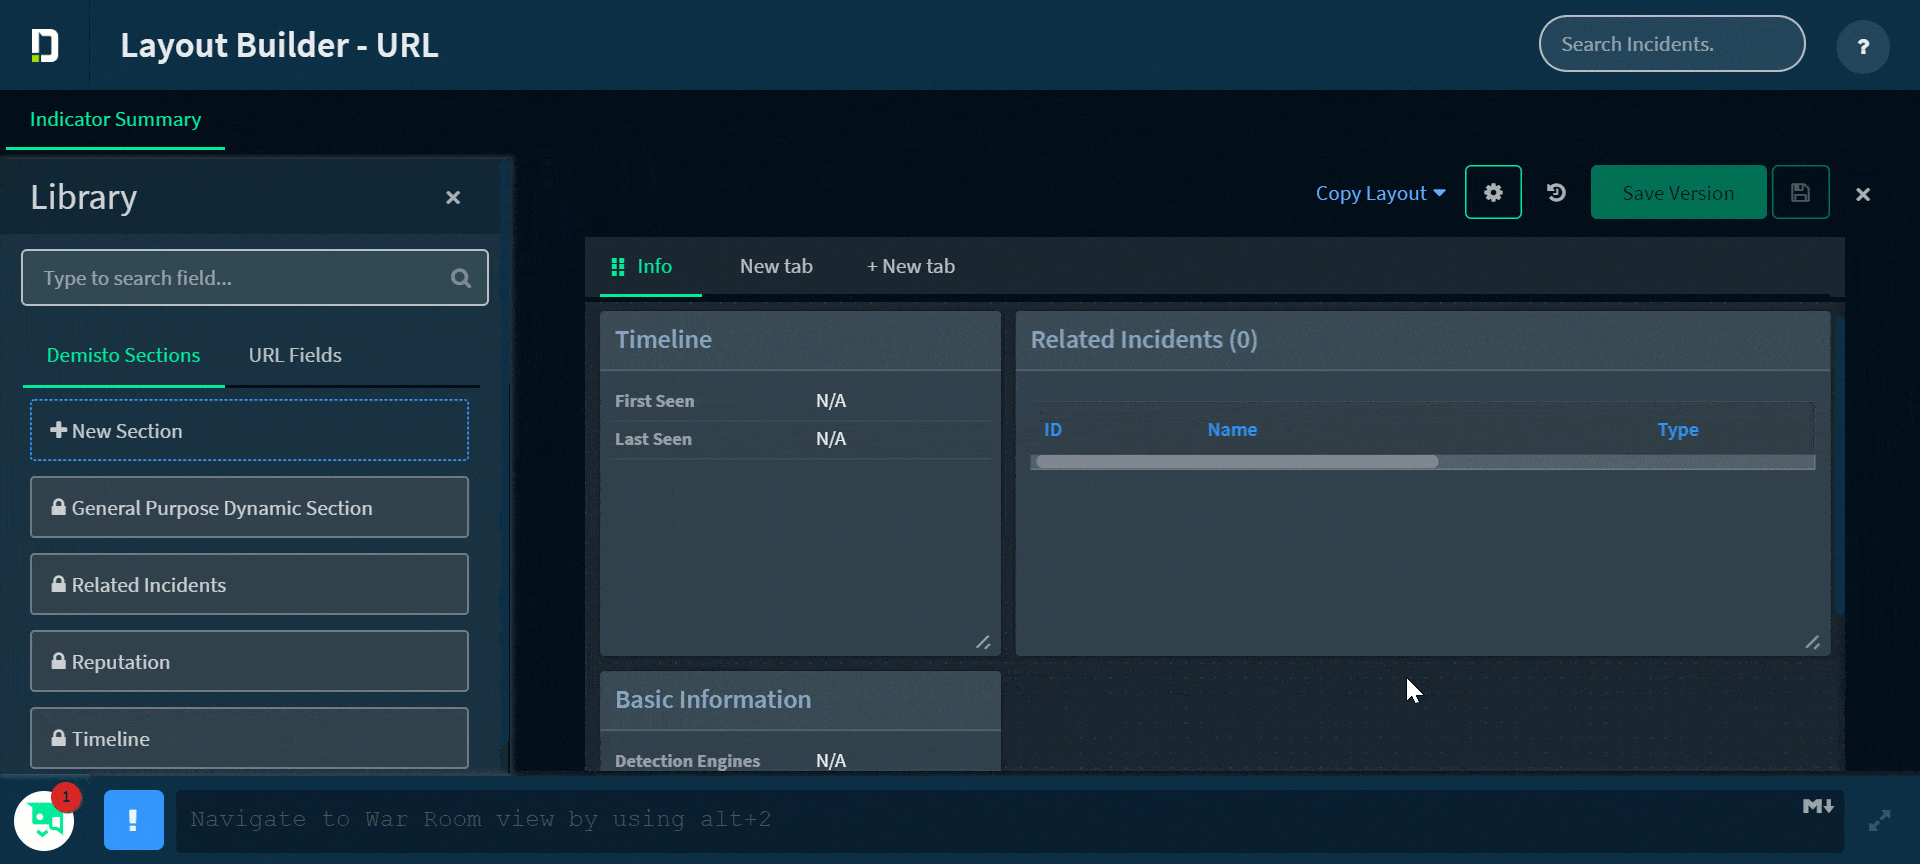Image resolution: width=1920 pixels, height=864 pixels.
Task: Click the Detection Engines field label
Action: click(x=687, y=761)
